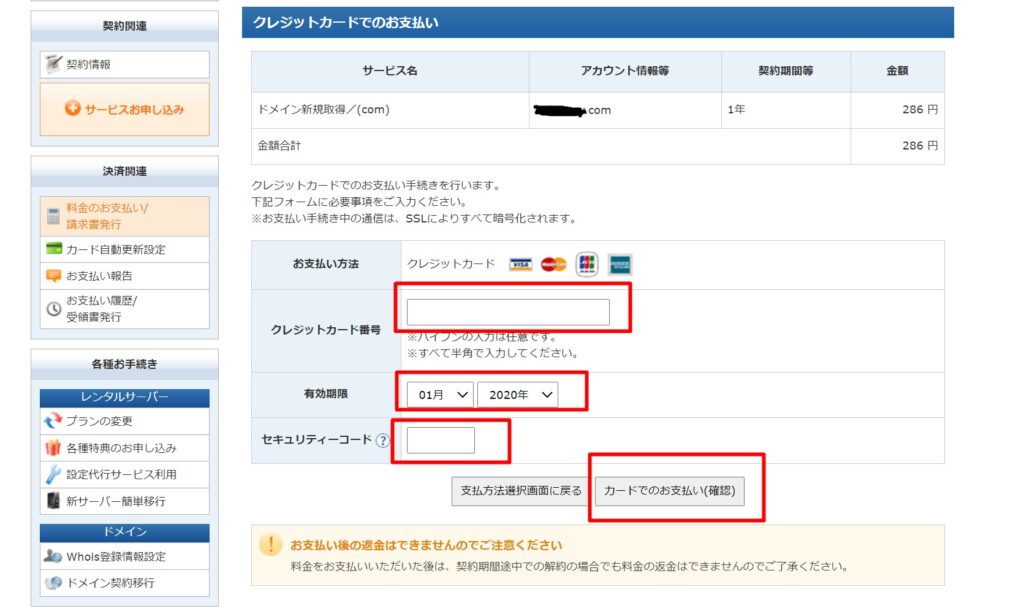1024x614 pixels.
Task: Click the 契約期間等 column header
Action: [x=786, y=71]
